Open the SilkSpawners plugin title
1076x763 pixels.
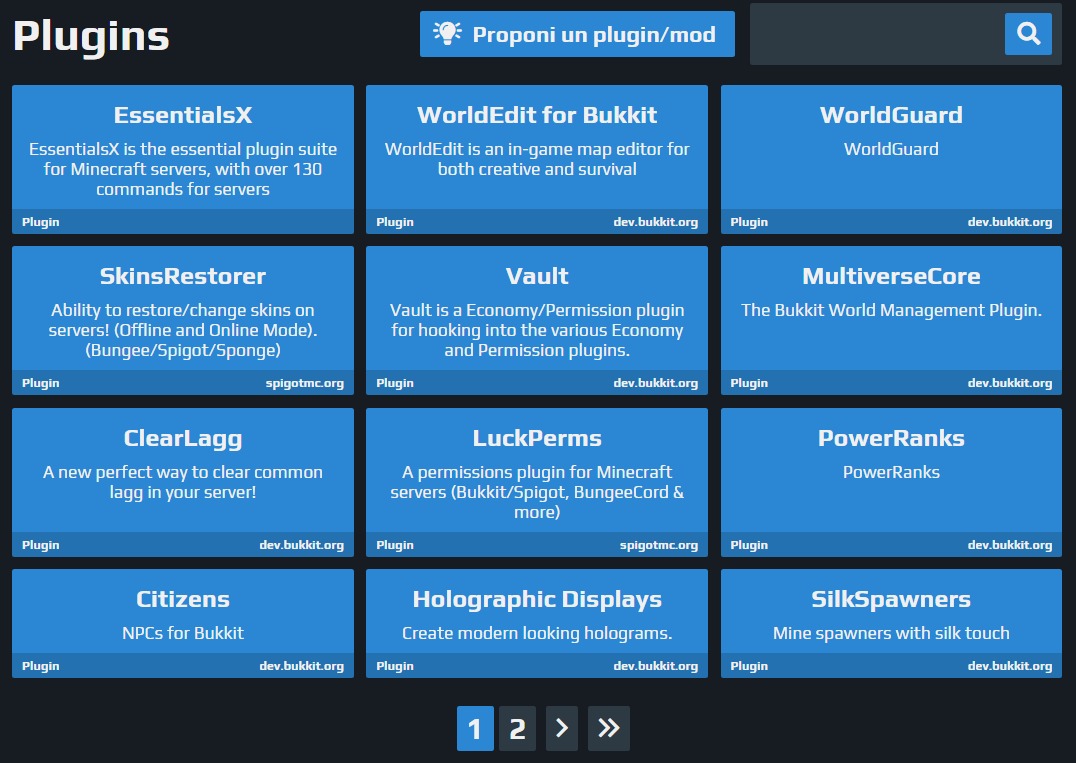tap(891, 600)
